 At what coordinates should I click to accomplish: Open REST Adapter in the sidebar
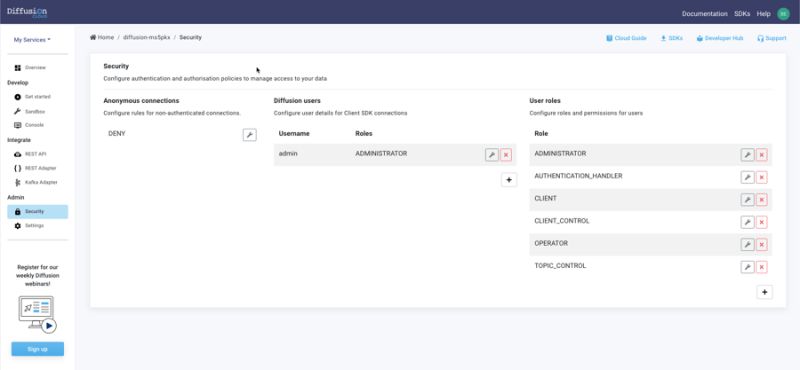pos(35,168)
